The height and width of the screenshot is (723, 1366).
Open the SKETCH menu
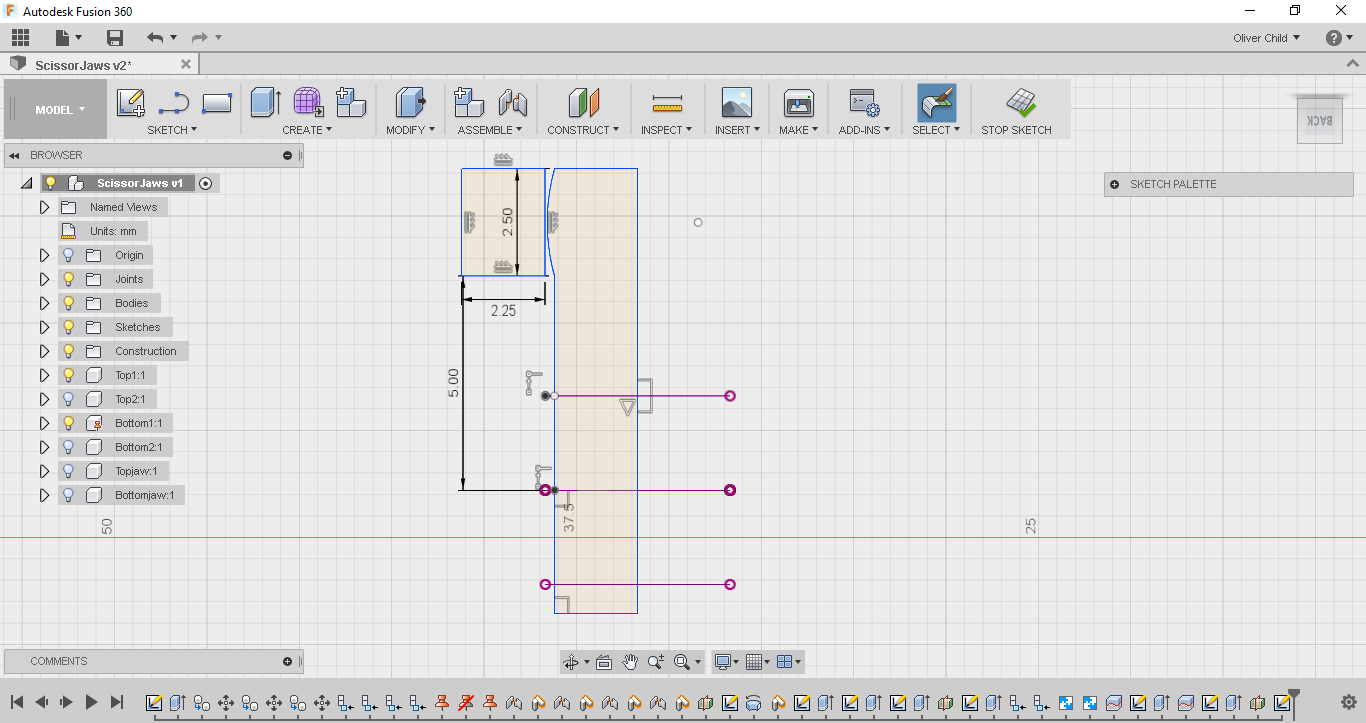172,130
